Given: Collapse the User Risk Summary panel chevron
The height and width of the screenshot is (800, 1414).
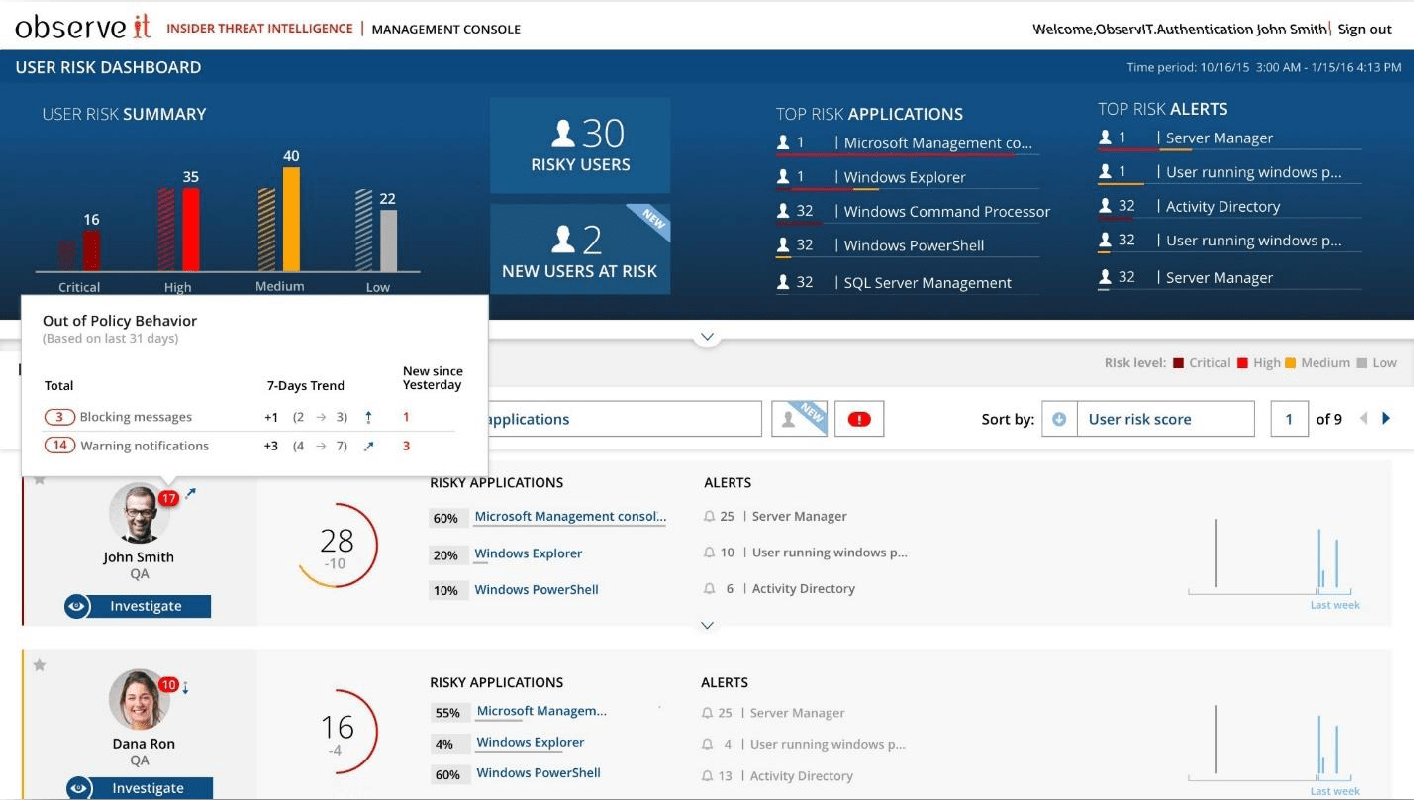Looking at the screenshot, I should click(707, 338).
